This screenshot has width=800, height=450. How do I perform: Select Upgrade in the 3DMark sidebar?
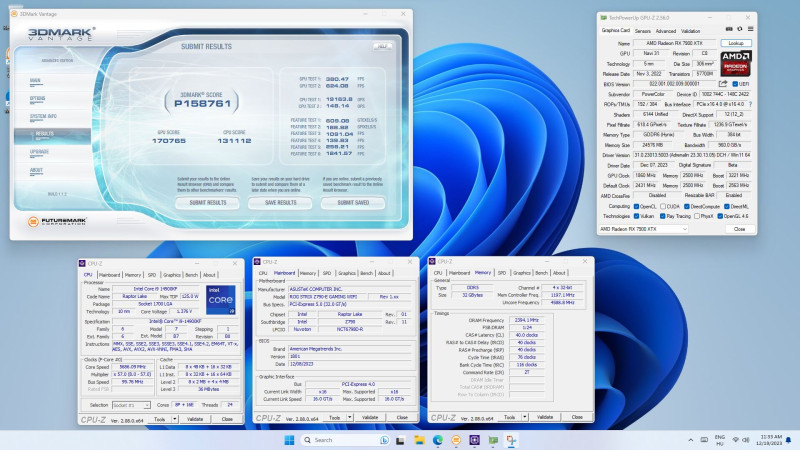(39, 152)
